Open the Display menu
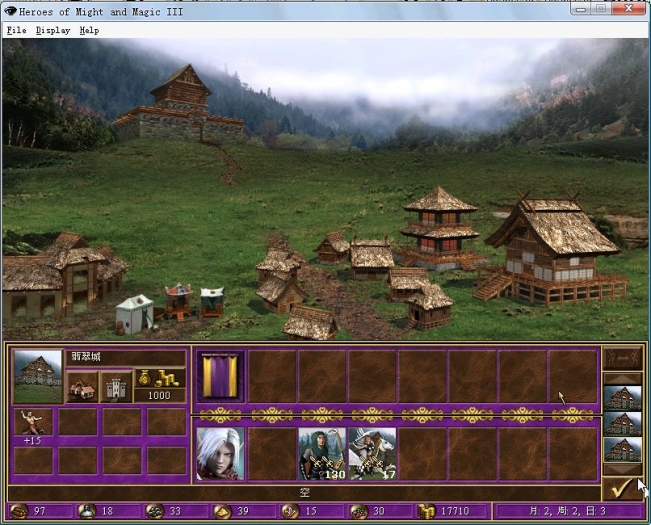The image size is (651, 525). point(53,30)
